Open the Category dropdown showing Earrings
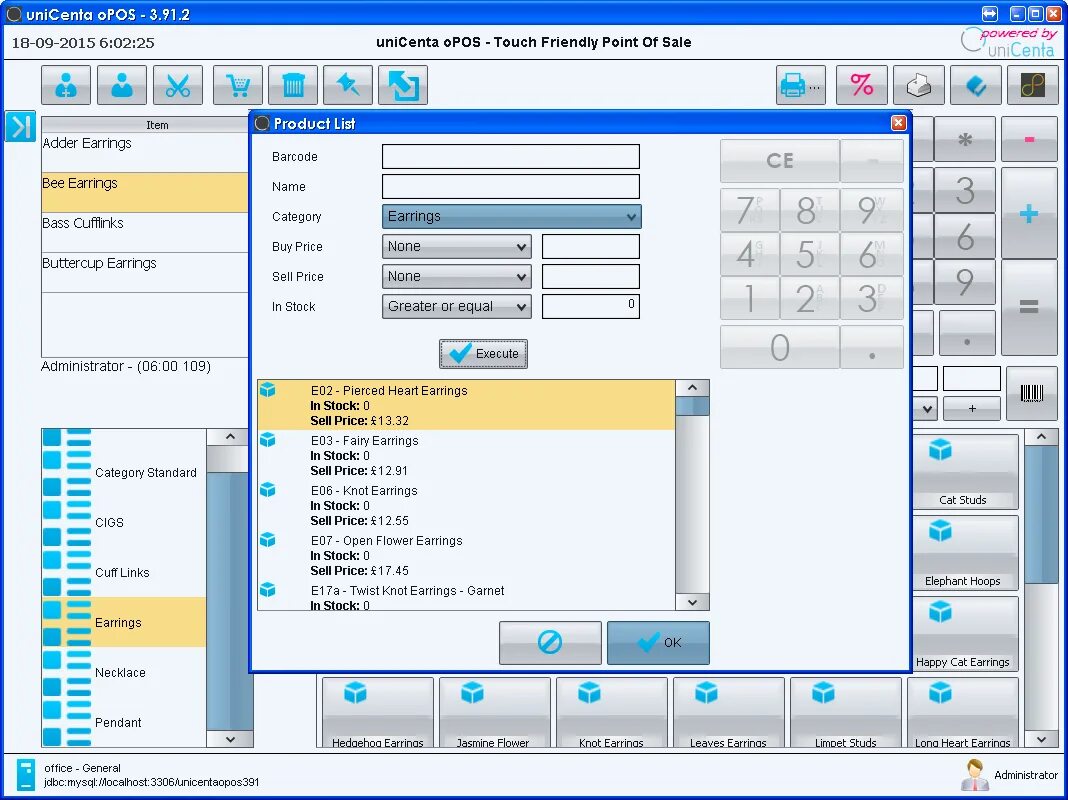 [512, 217]
